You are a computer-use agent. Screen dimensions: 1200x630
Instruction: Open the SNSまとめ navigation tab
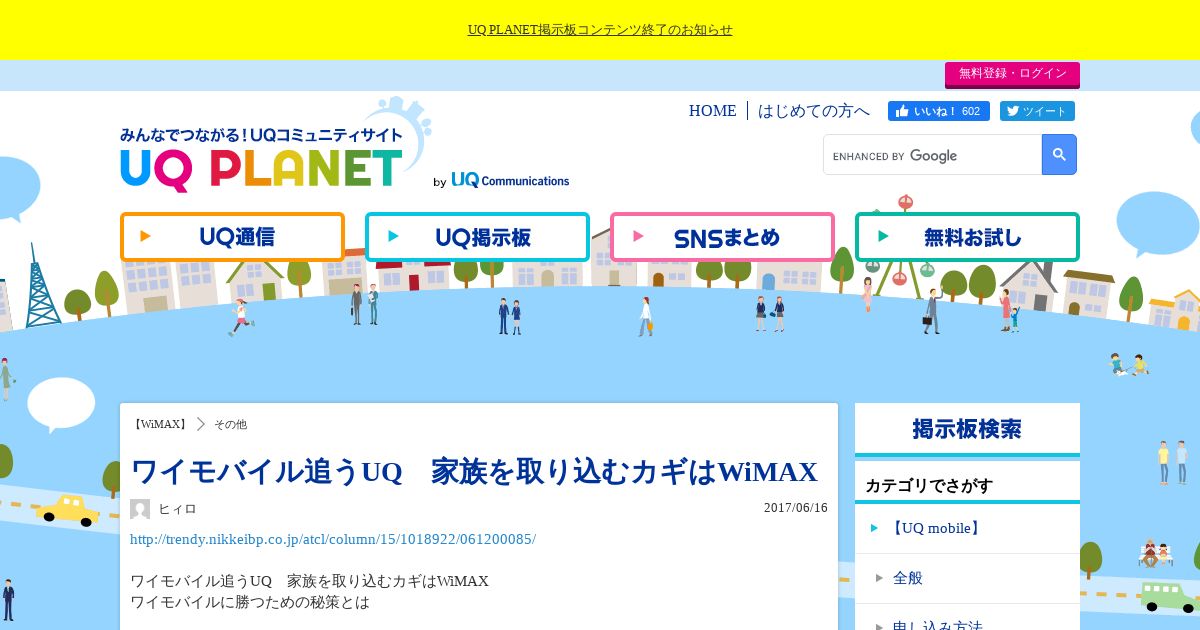[x=722, y=237]
